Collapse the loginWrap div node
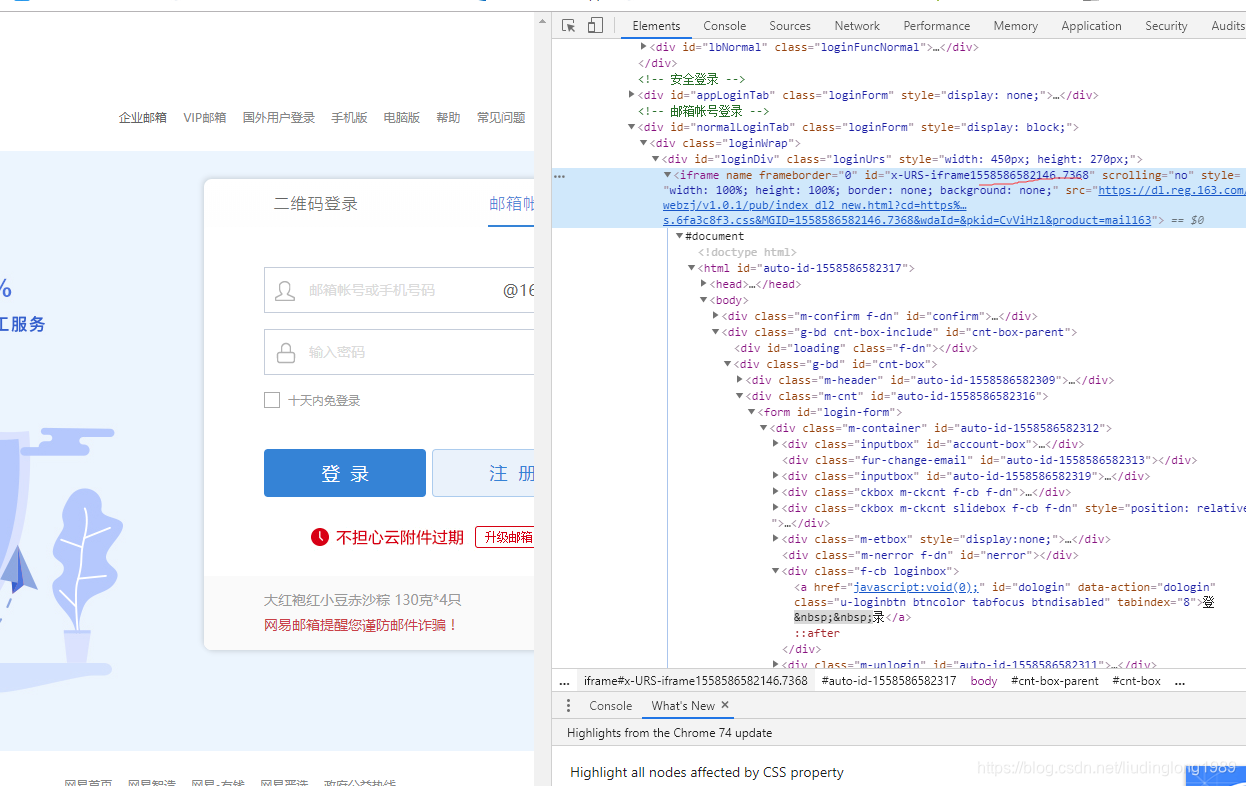The height and width of the screenshot is (786, 1246). coord(643,143)
